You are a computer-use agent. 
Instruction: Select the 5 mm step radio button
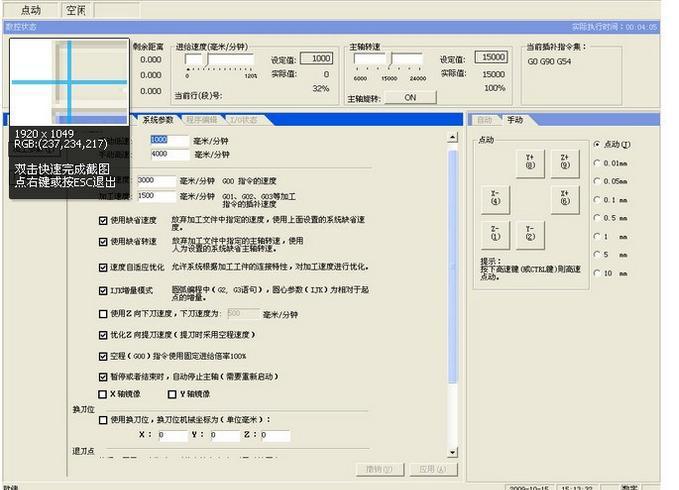[x=597, y=255]
